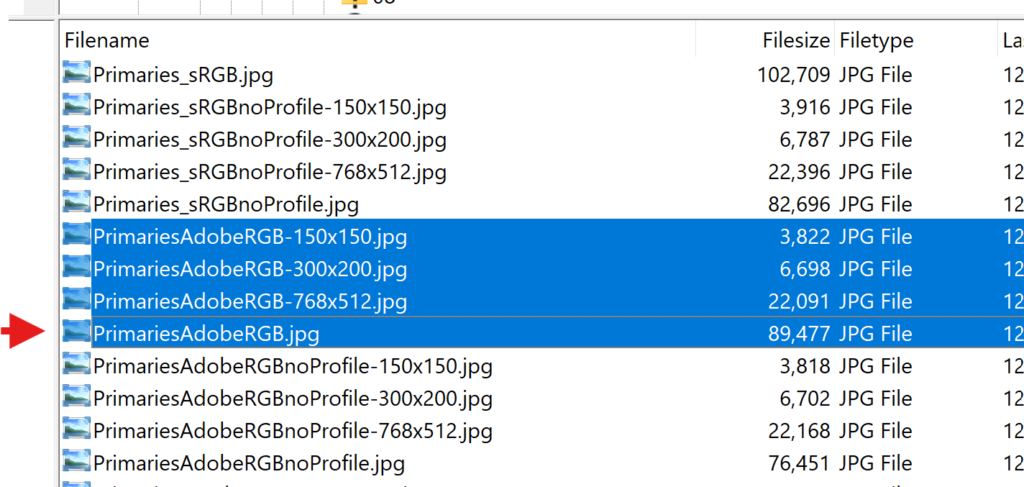Select PrimariesAdobeRGBnoProfile-300x200.jpg file name
The height and width of the screenshot is (487, 1024).
pos(293,399)
